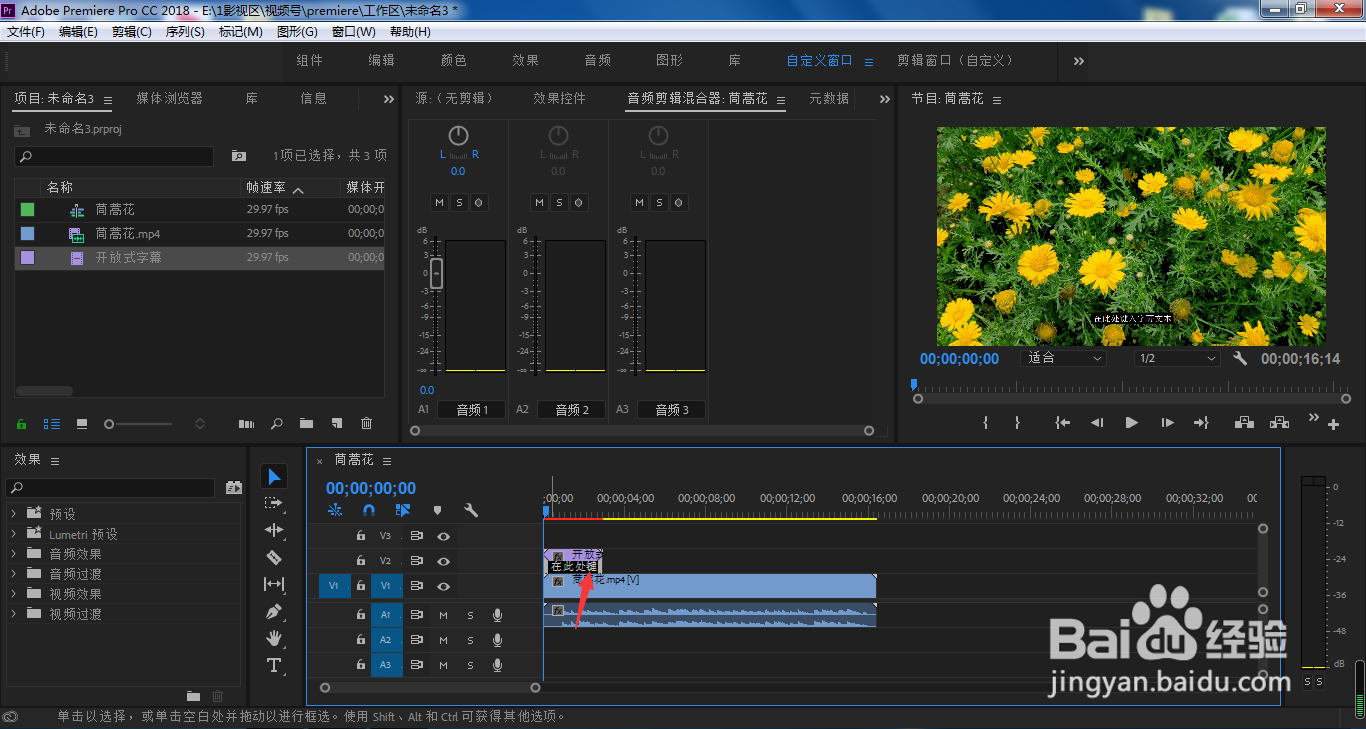Mute track A1 in timeline
The width and height of the screenshot is (1366, 729).
[443, 615]
